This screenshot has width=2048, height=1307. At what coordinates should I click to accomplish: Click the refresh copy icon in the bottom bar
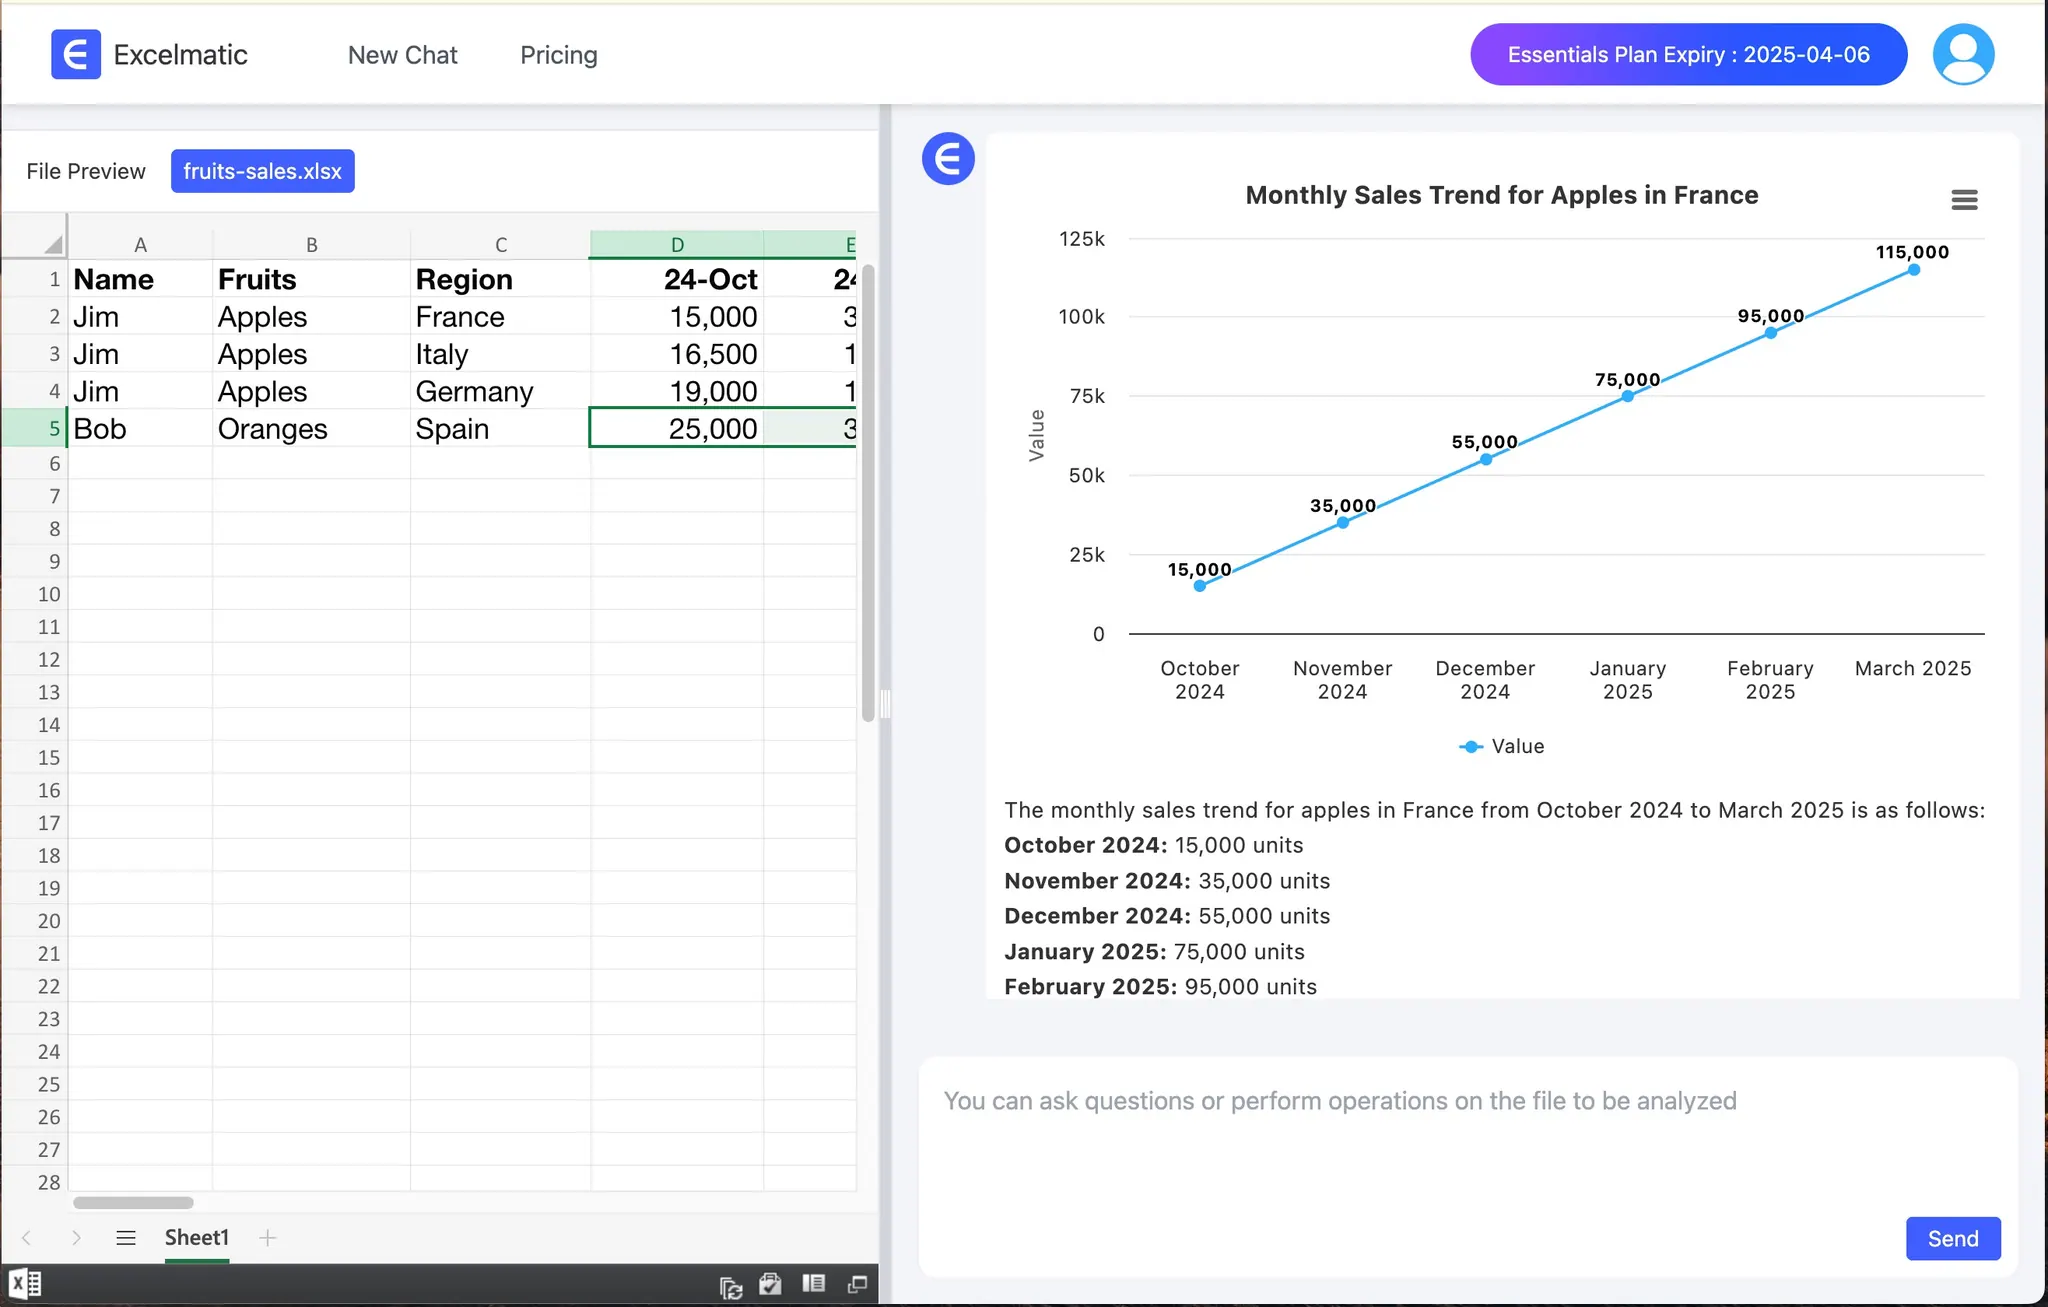point(731,1287)
